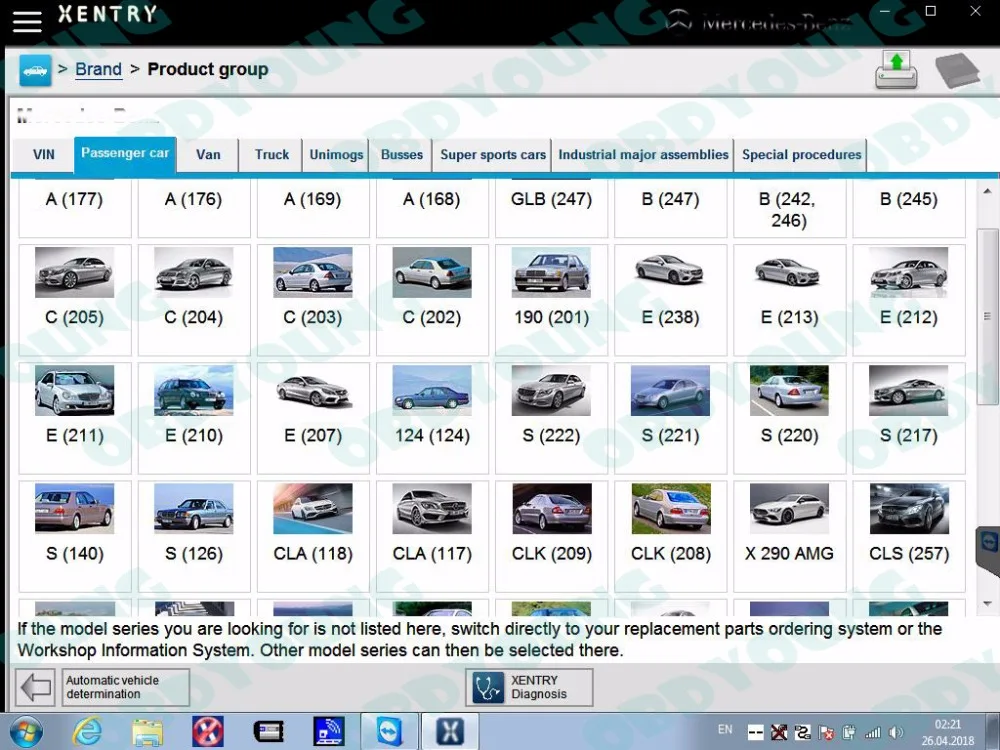Open the CLA (118) model tile

[x=313, y=536]
